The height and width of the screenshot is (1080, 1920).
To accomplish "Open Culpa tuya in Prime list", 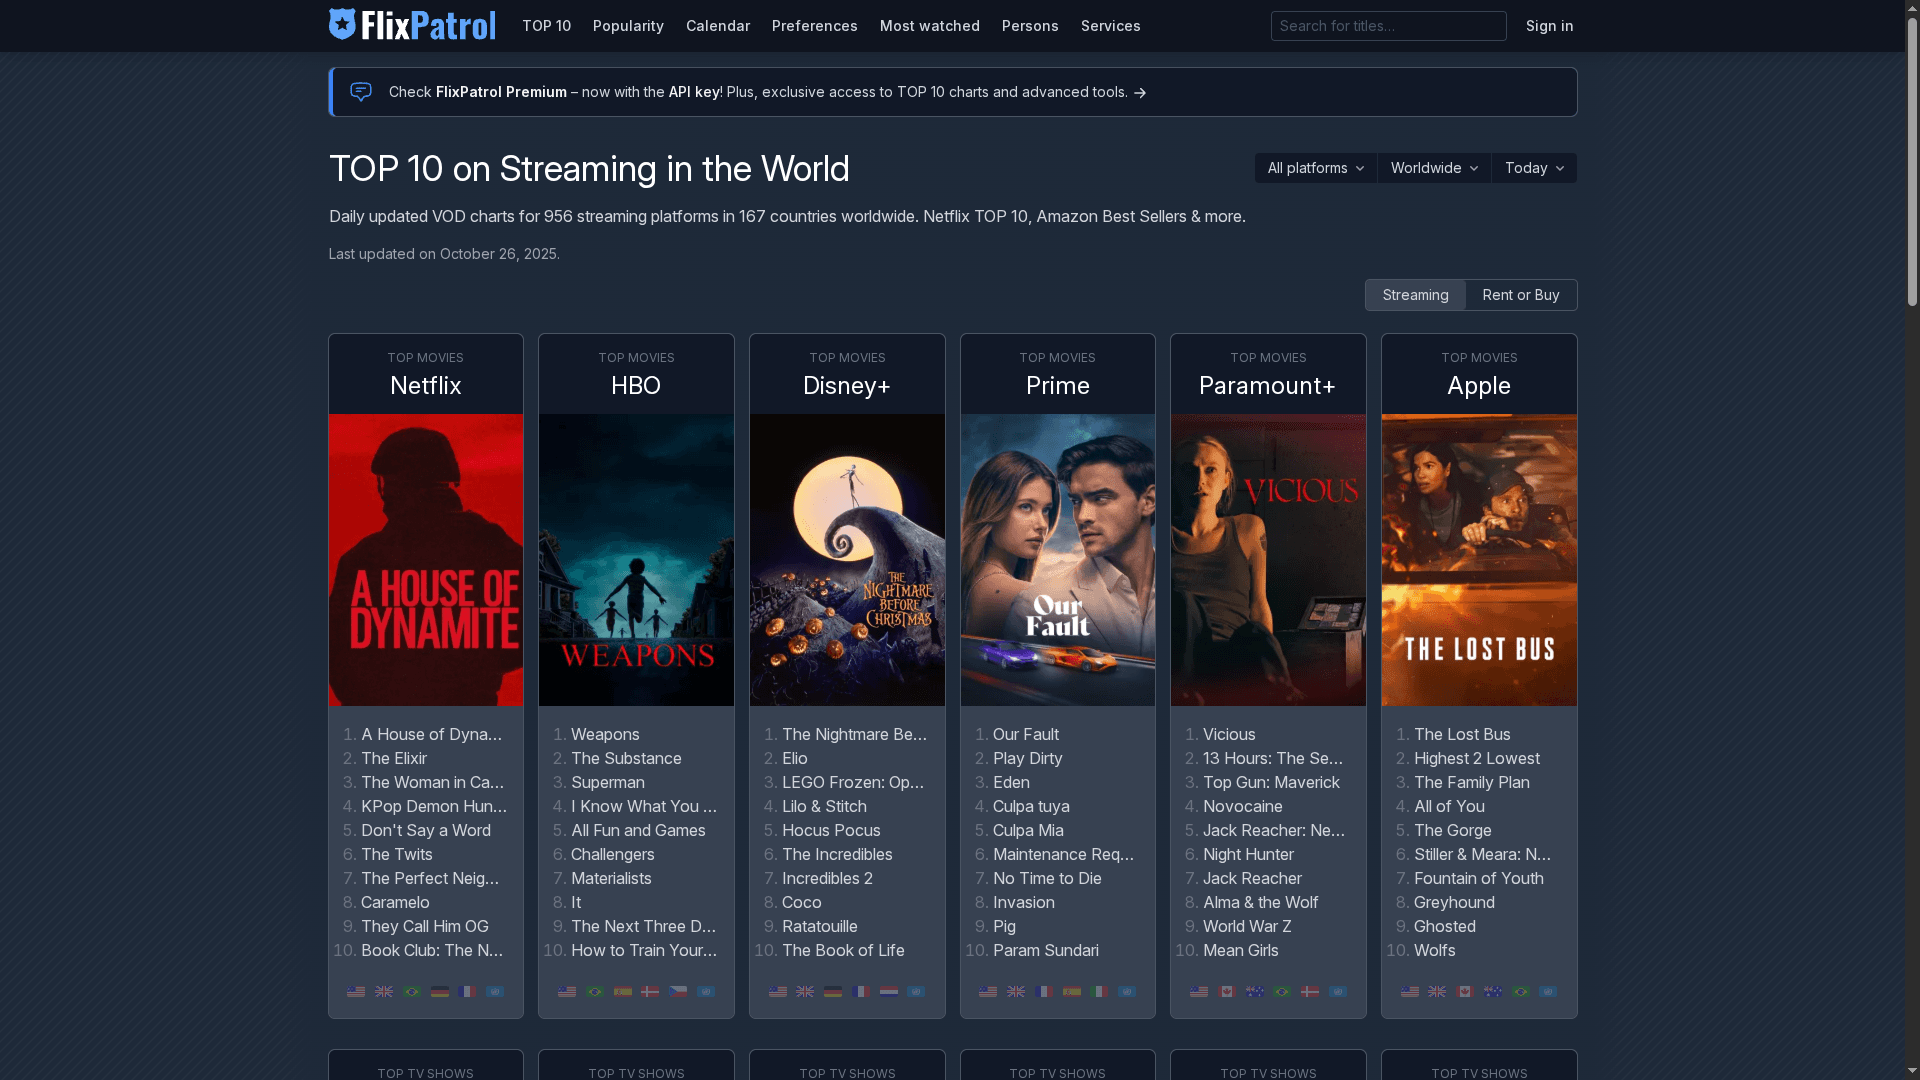I will pyautogui.click(x=1031, y=806).
